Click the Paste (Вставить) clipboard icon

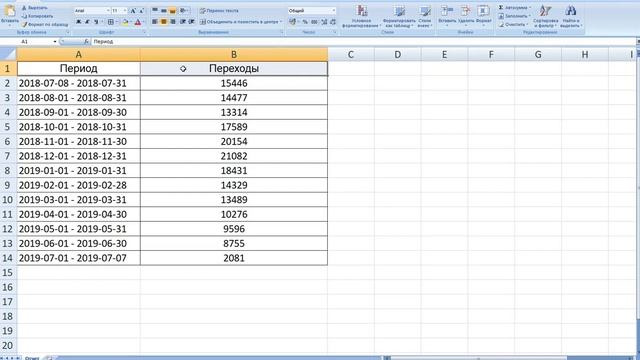9,11
